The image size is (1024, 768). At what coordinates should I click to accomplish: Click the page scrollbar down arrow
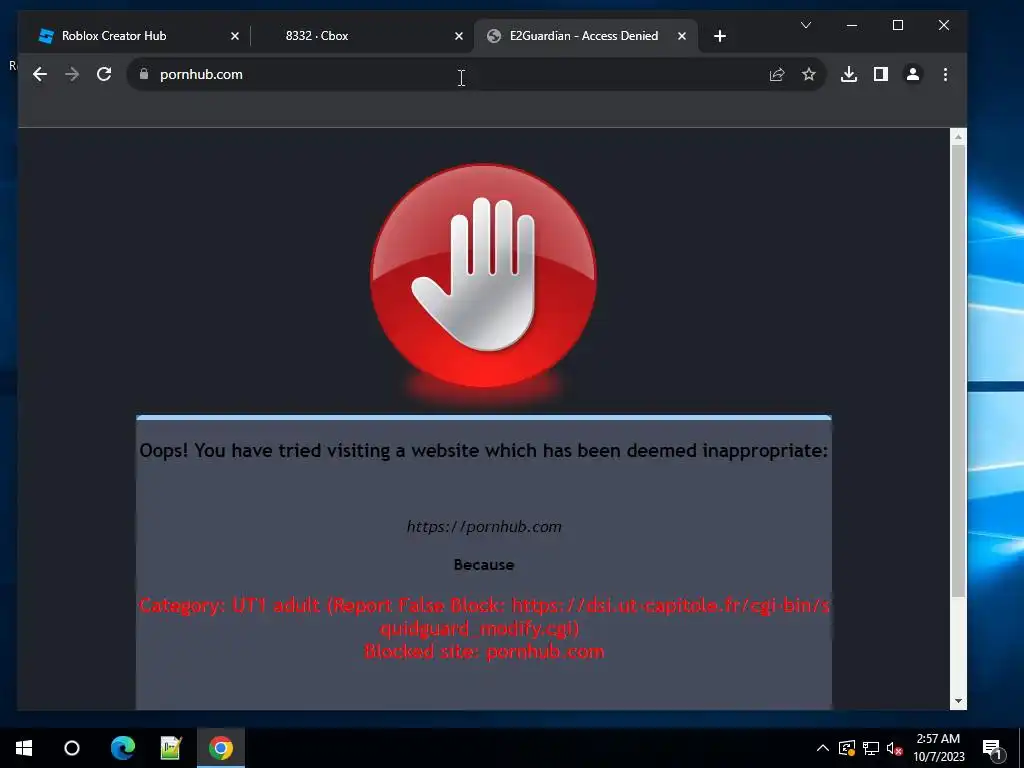[x=958, y=701]
